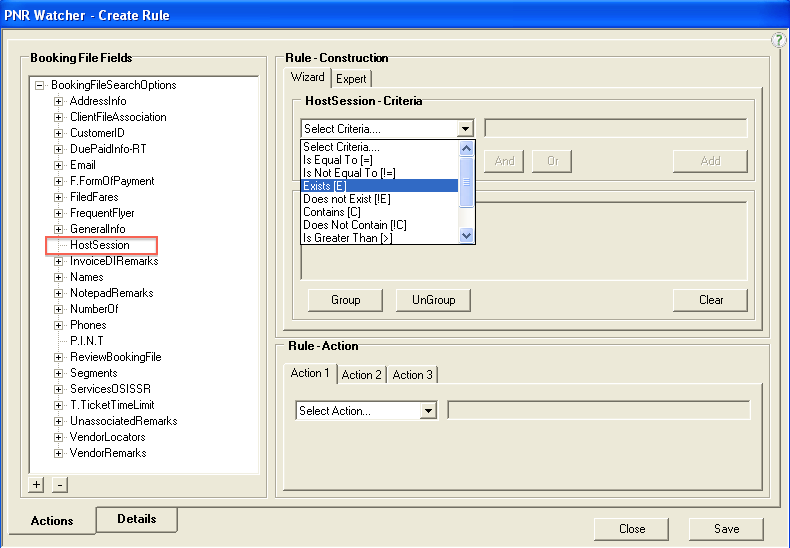Expand the Phones node

(x=58, y=325)
